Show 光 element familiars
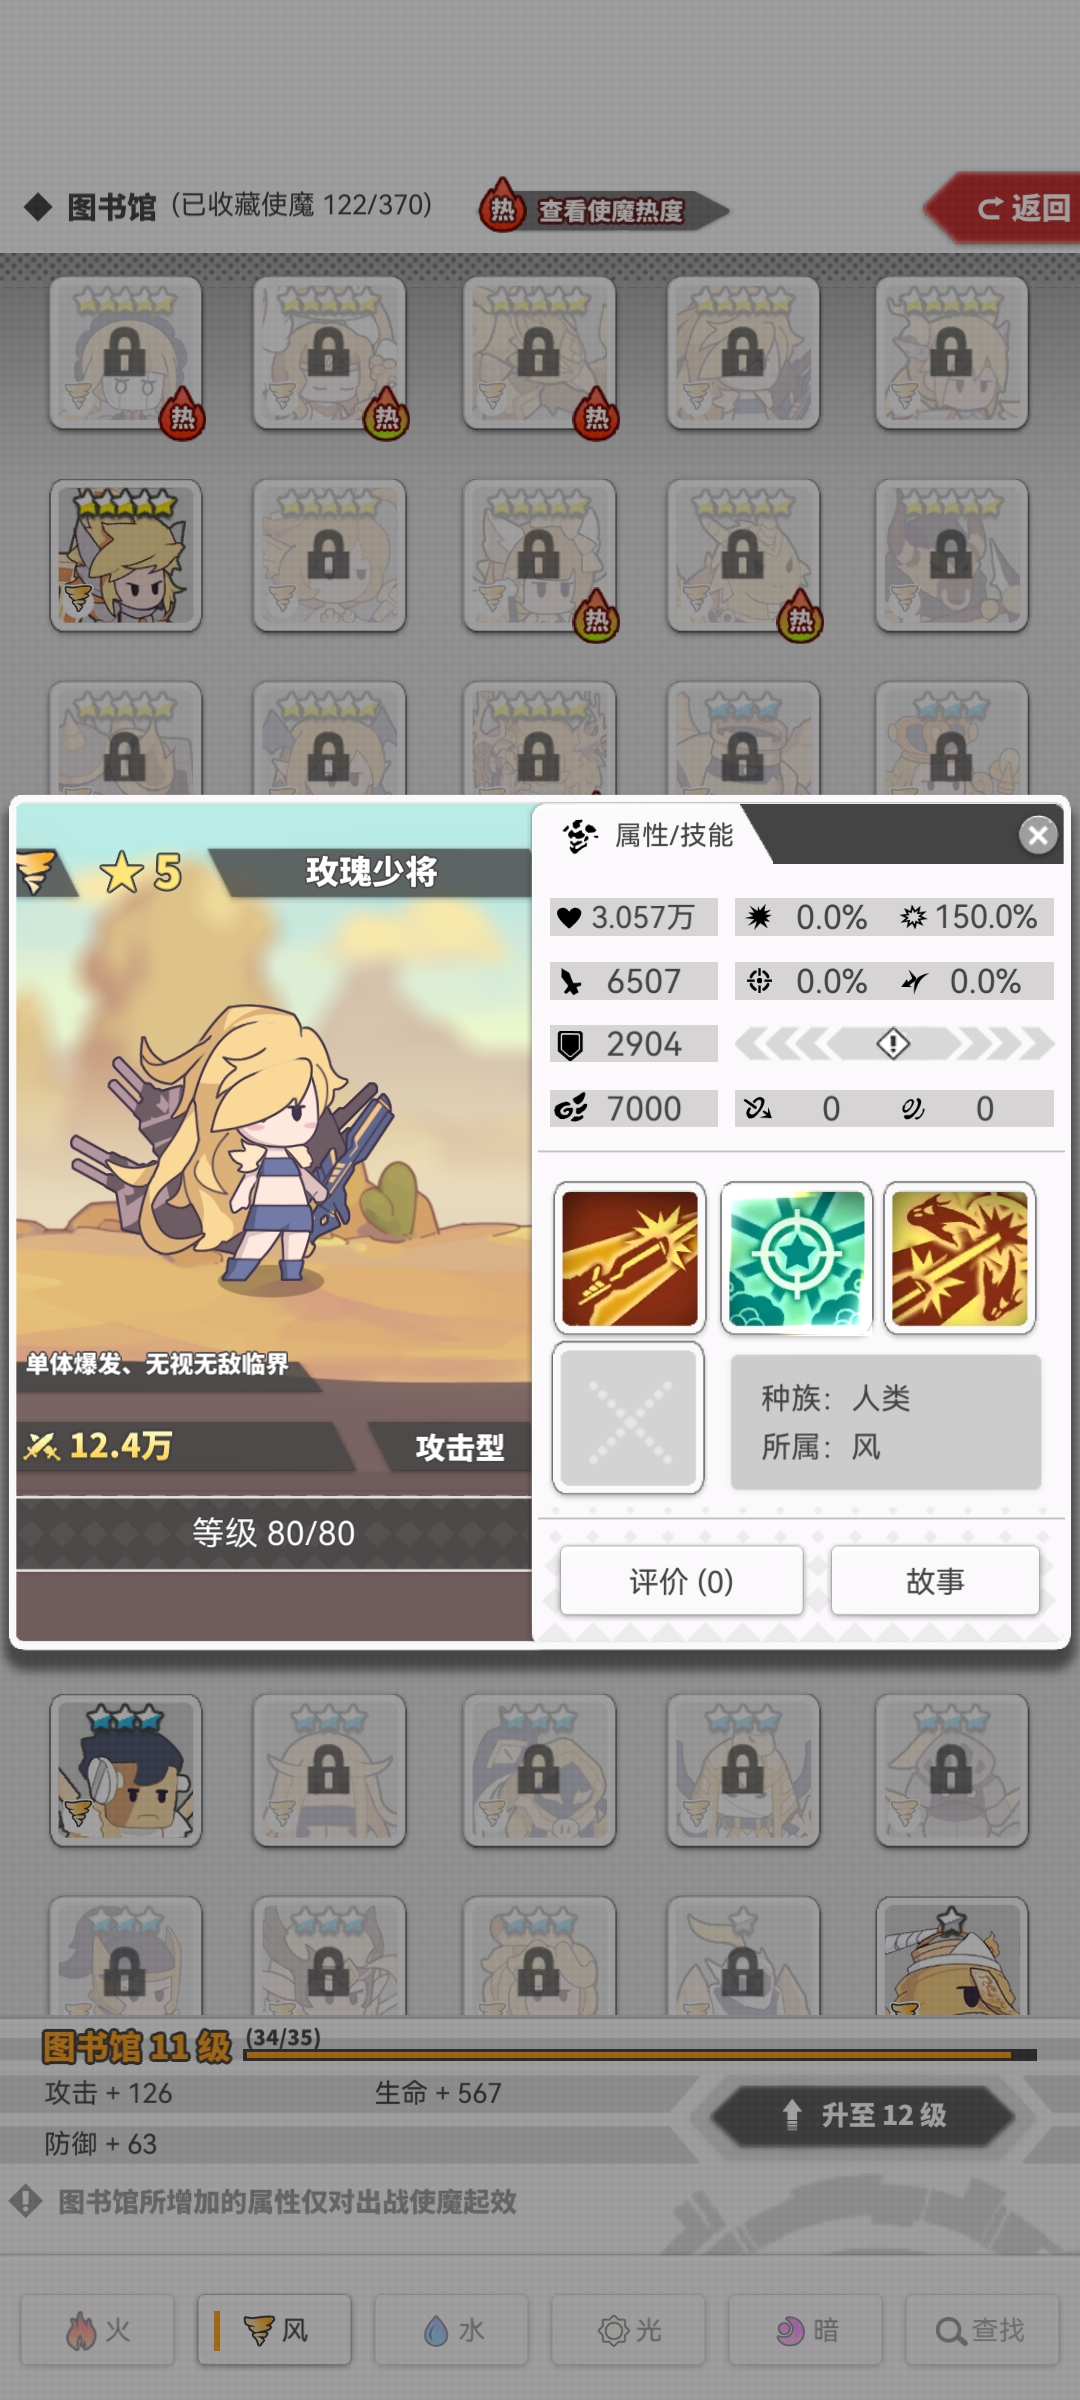Screen dimensions: 1080x2400 pos(628,2330)
